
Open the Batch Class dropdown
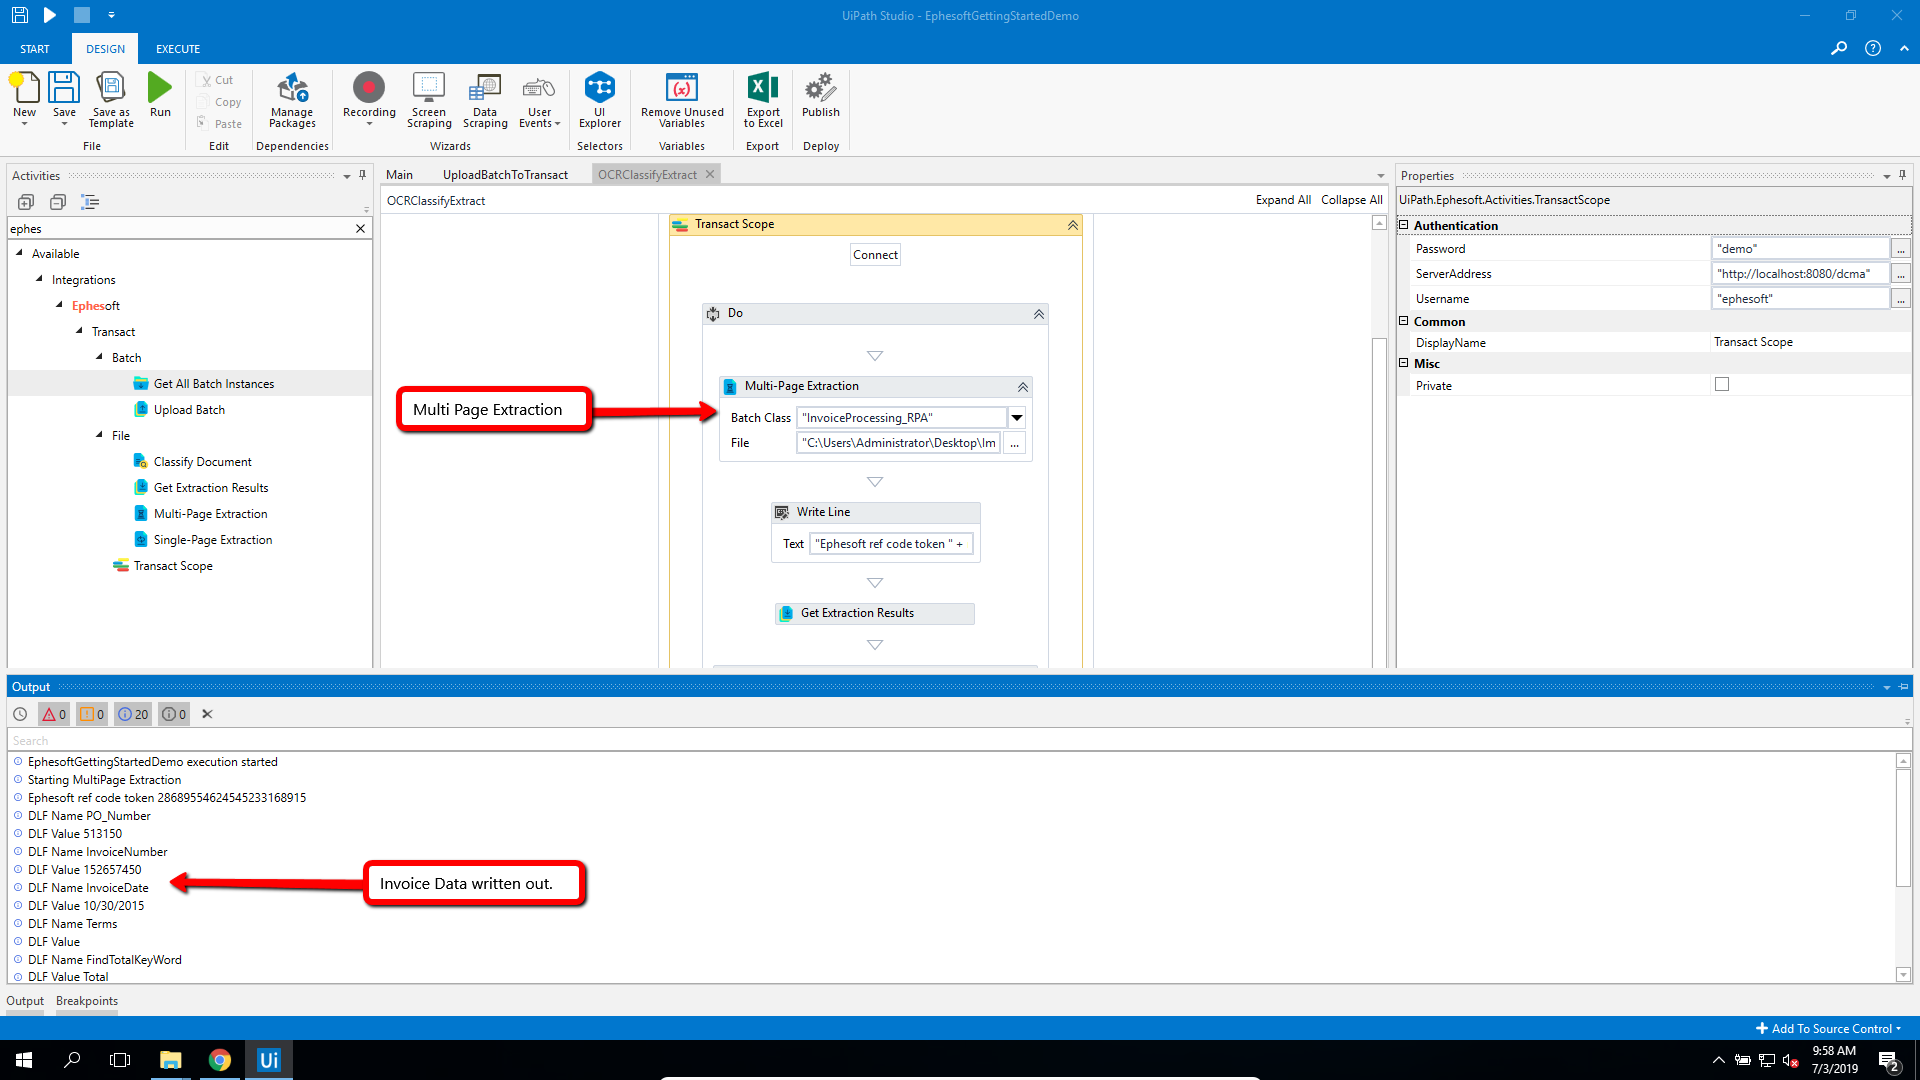[1017, 418]
